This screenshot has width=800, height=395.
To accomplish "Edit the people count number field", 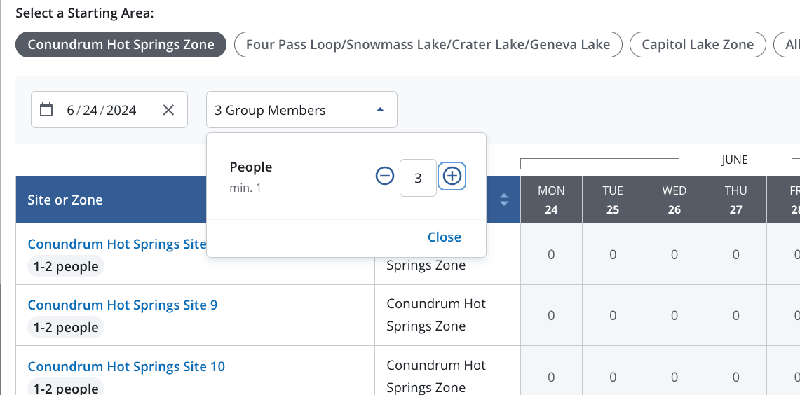I will coord(418,178).
